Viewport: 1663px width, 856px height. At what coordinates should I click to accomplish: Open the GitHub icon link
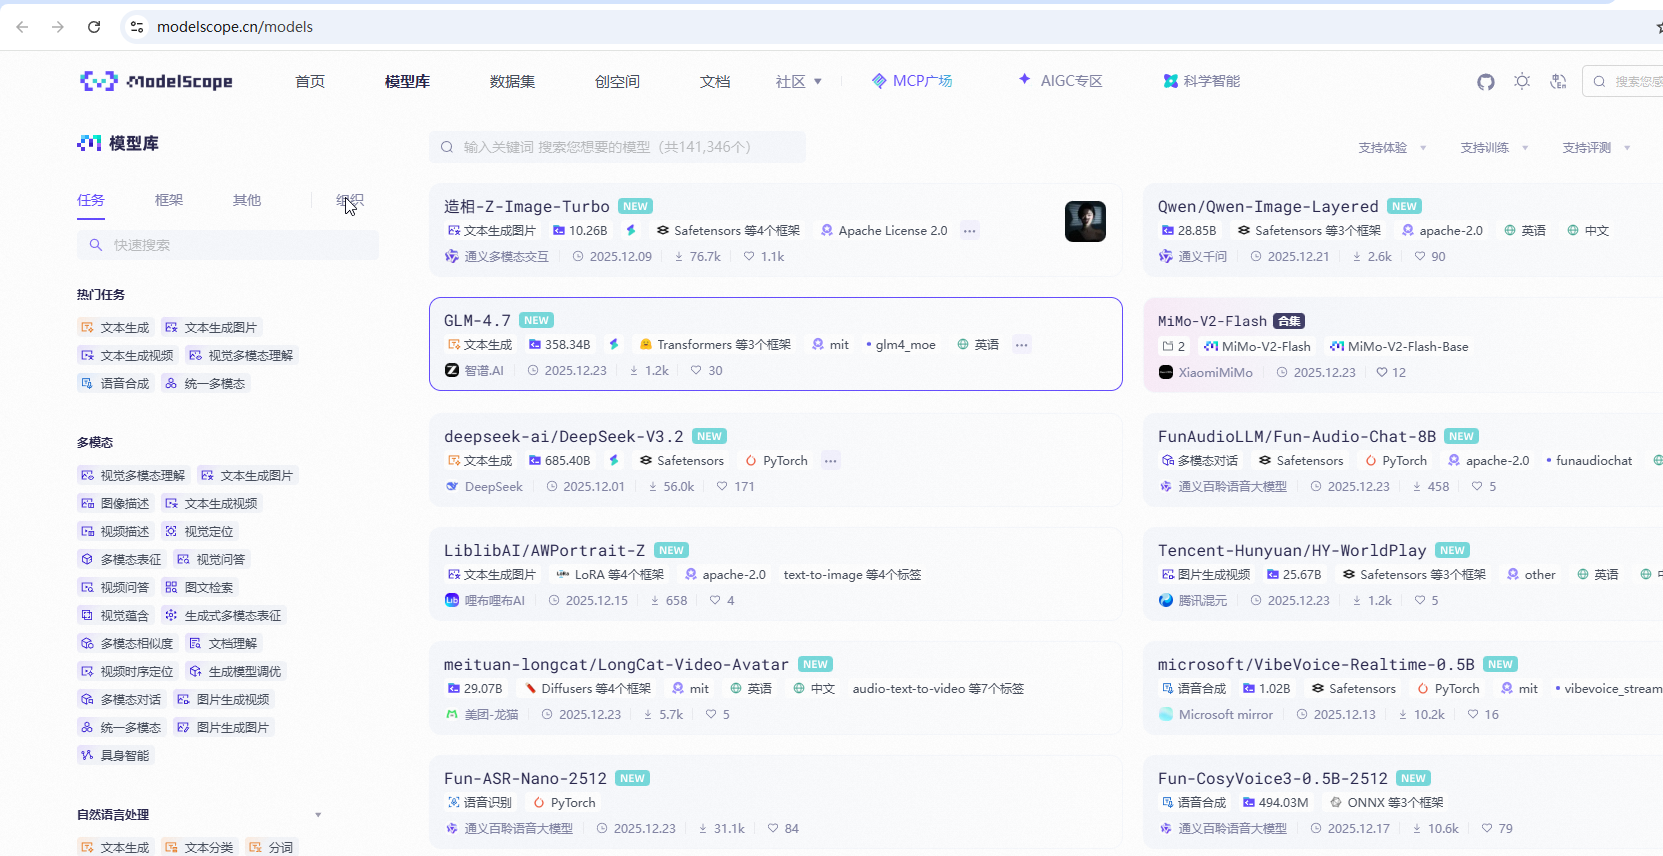point(1486,81)
